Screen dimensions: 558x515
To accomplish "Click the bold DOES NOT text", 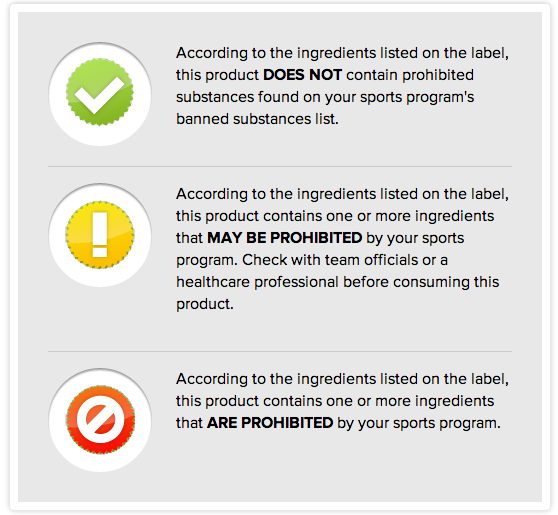I will click(x=302, y=75).
